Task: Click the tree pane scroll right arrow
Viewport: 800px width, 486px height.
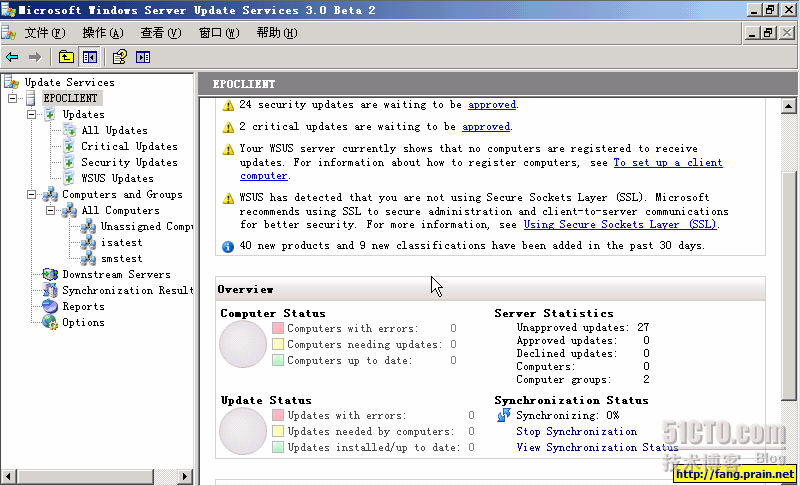Action: 185,477
